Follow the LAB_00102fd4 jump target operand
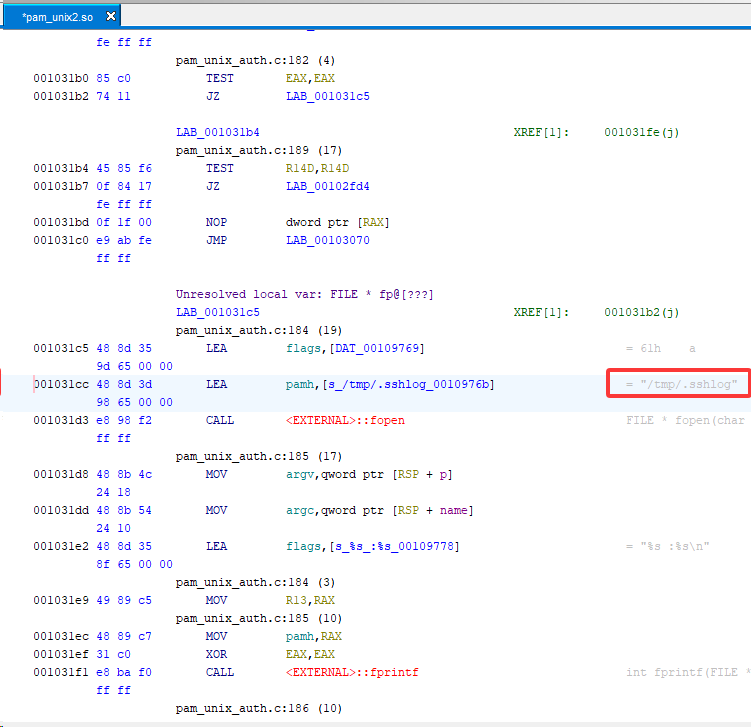751x727 pixels. 327,186
